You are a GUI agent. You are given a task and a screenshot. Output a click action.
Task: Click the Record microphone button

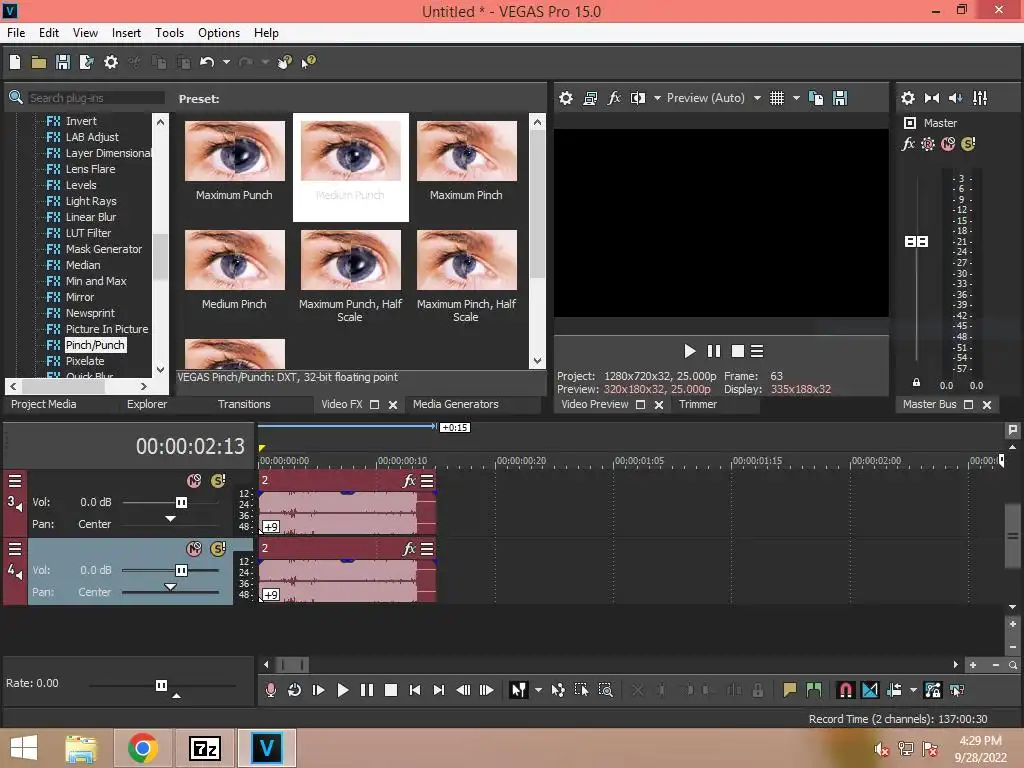pos(270,690)
